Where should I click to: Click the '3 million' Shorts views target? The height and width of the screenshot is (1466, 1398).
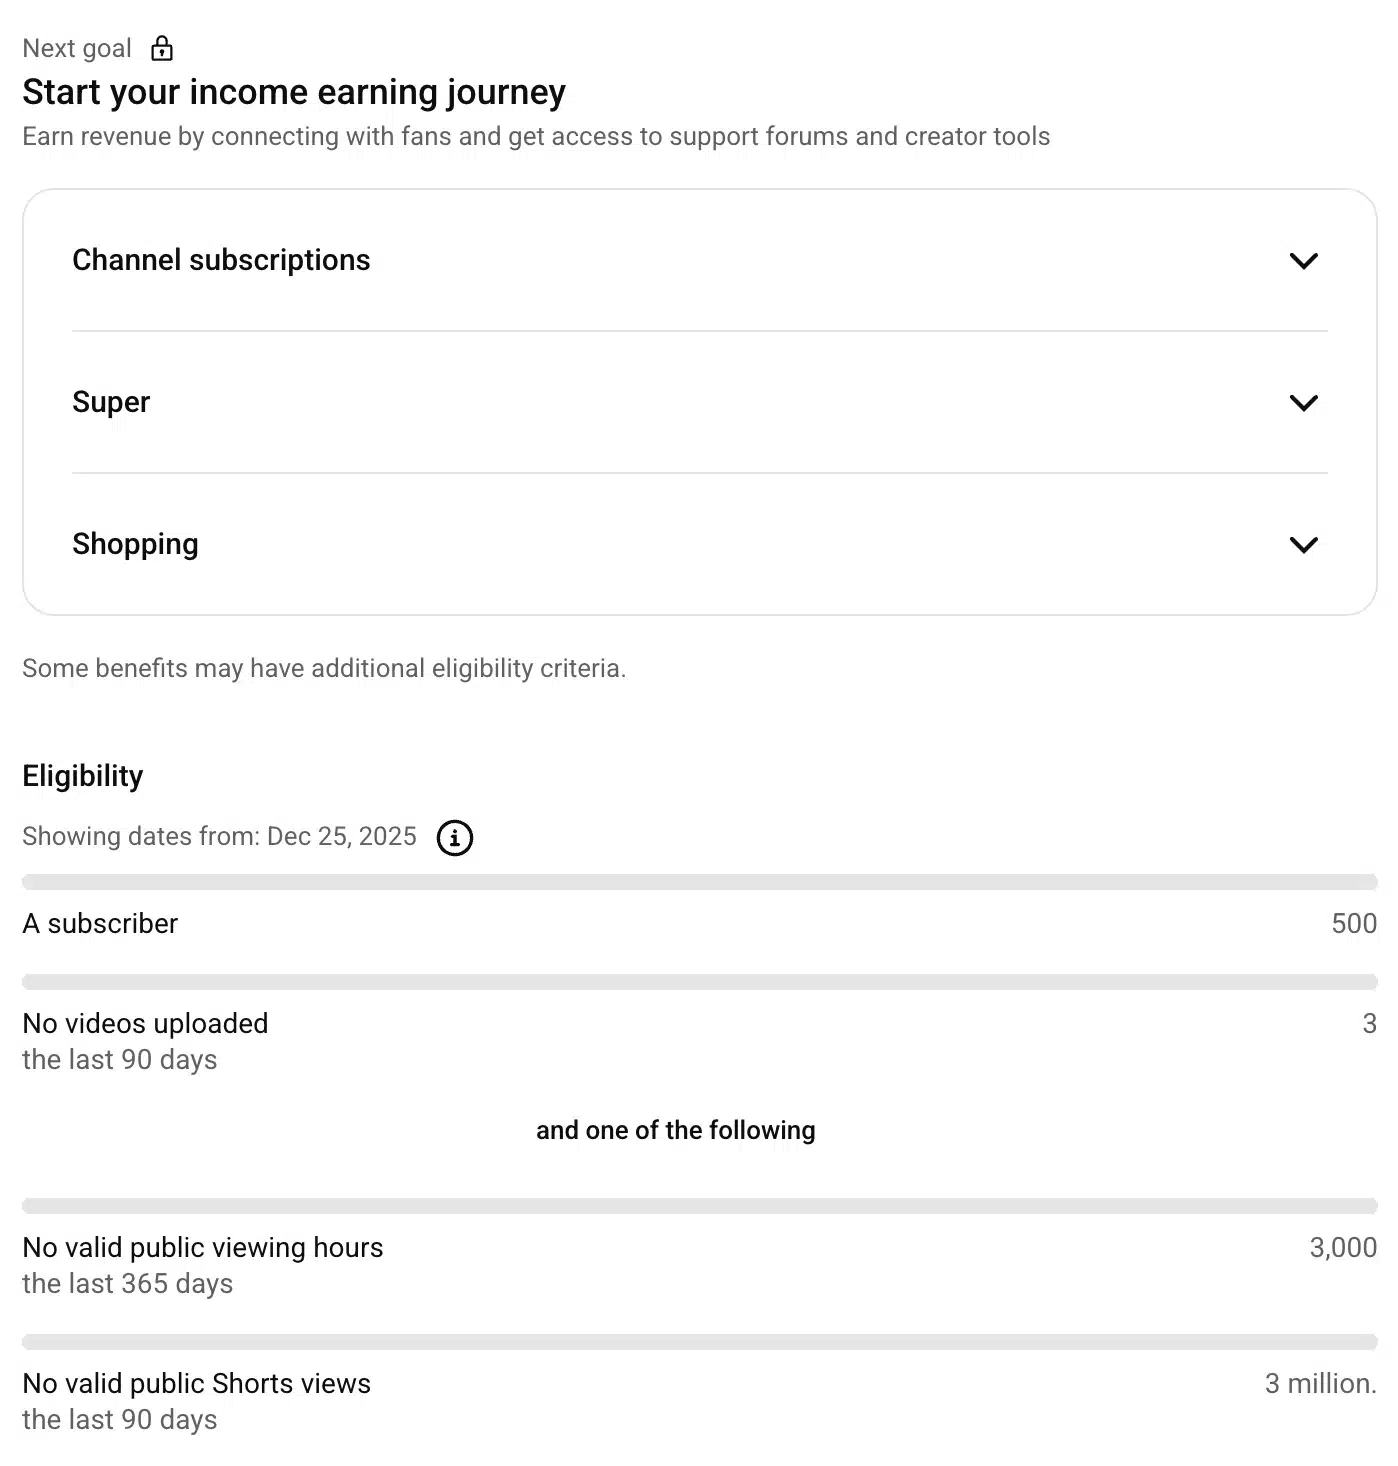(x=1318, y=1383)
